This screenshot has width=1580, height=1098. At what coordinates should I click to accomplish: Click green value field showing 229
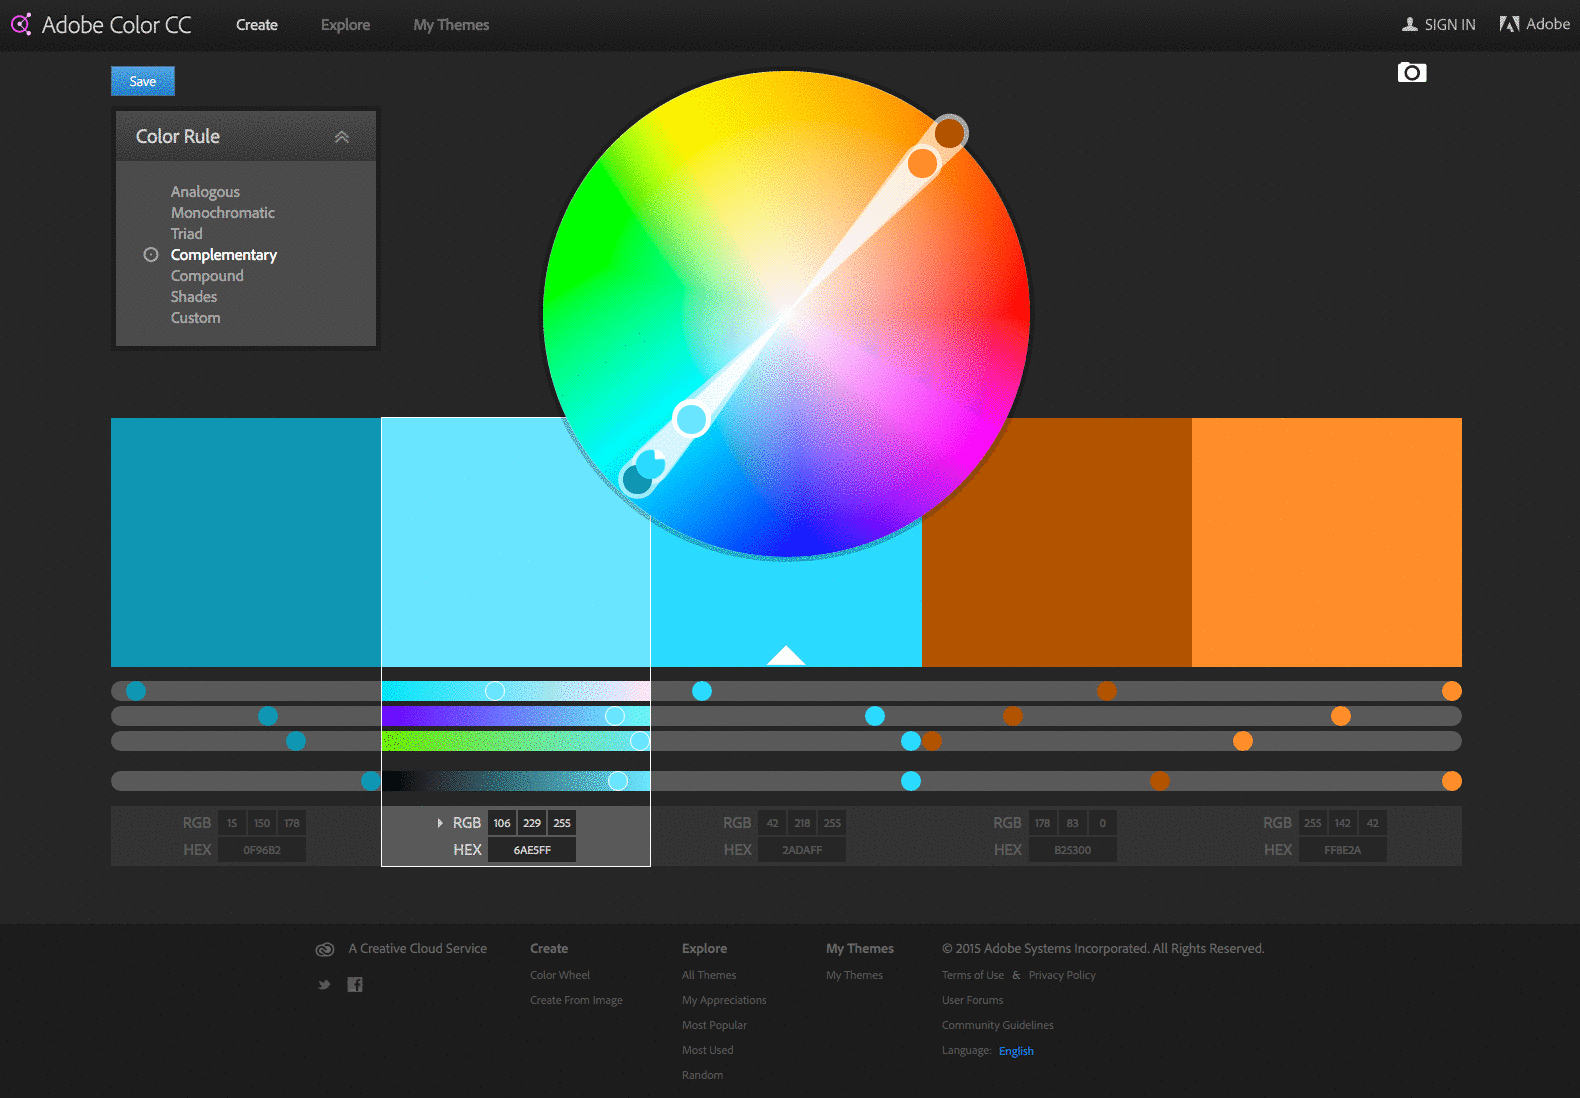[532, 823]
